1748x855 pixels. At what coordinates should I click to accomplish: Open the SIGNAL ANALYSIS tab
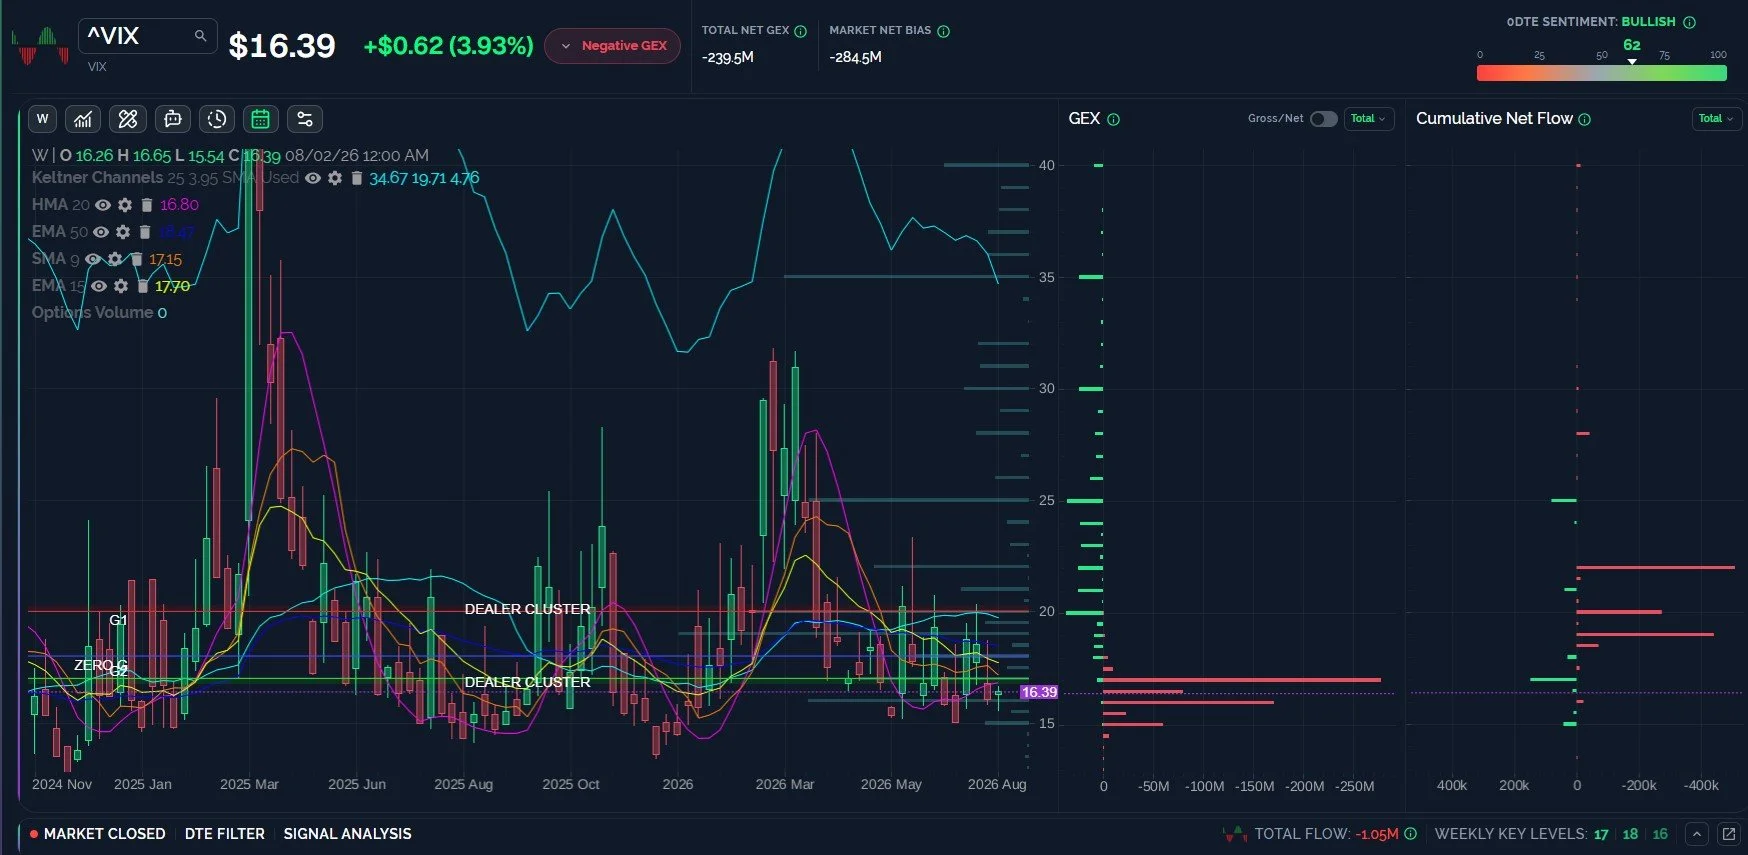coord(347,834)
